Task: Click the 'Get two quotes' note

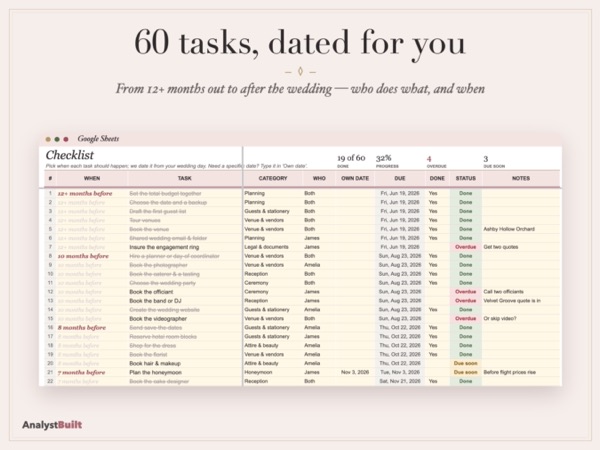Action: 501,247
